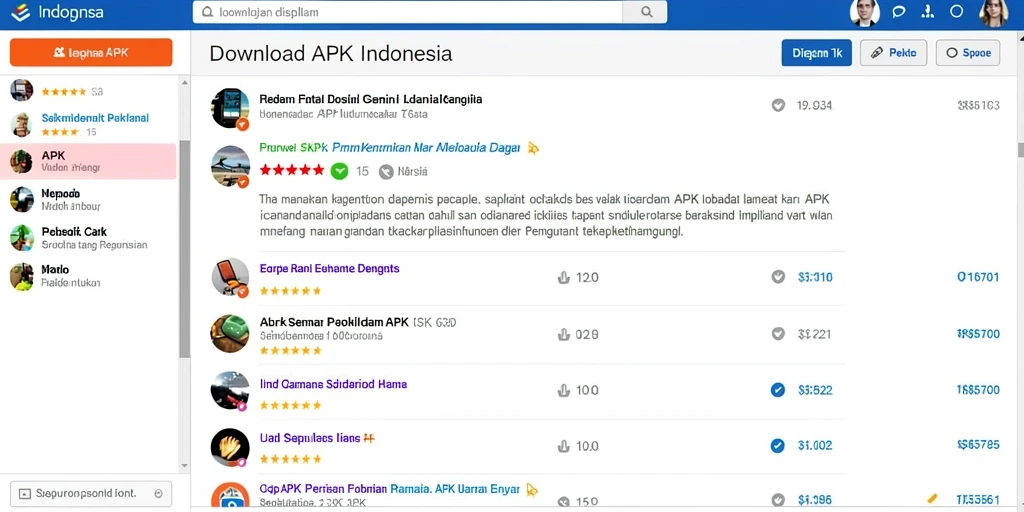Click the sidebar scrollbar thumb
Image resolution: width=1024 pixels, height=512 pixels.
coord(184,248)
